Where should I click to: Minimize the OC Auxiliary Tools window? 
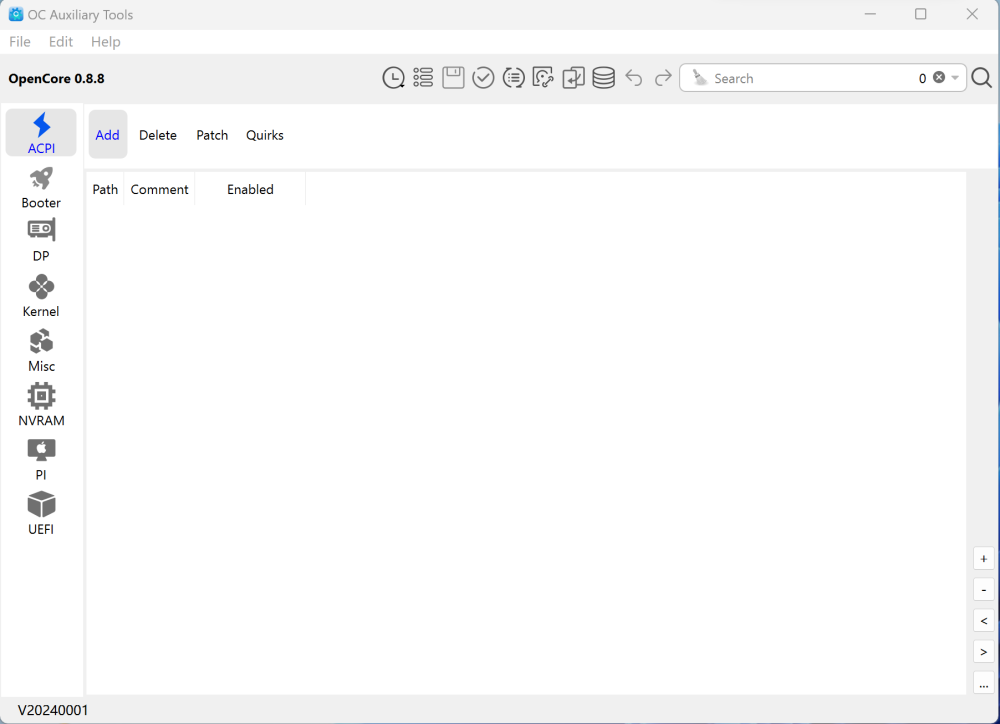(870, 14)
